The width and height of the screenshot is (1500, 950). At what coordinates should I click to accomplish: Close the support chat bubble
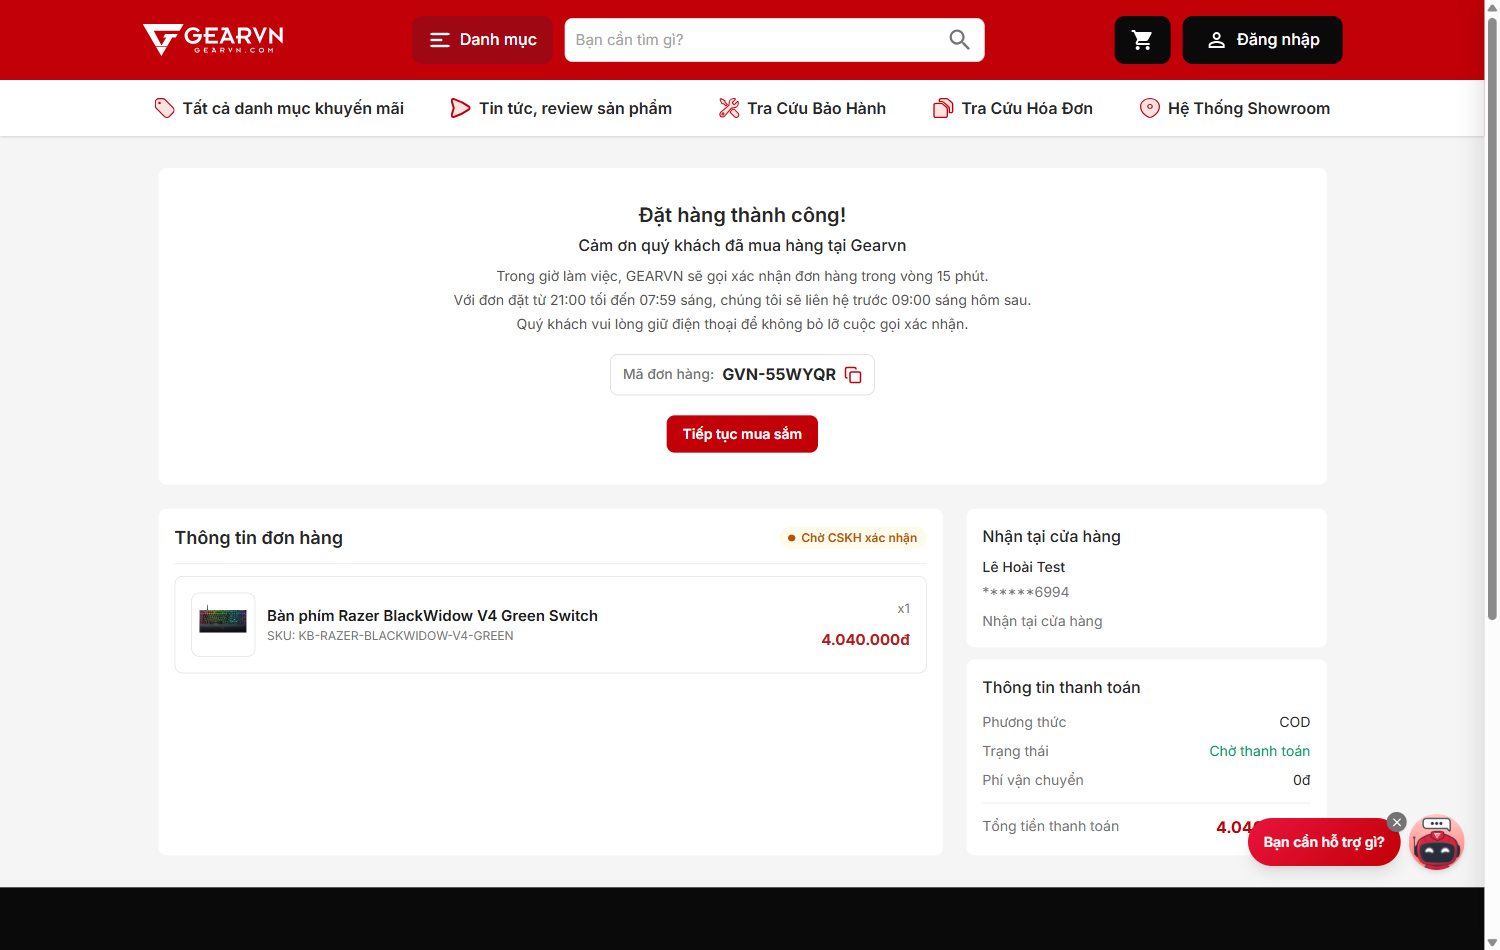pyautogui.click(x=1397, y=822)
